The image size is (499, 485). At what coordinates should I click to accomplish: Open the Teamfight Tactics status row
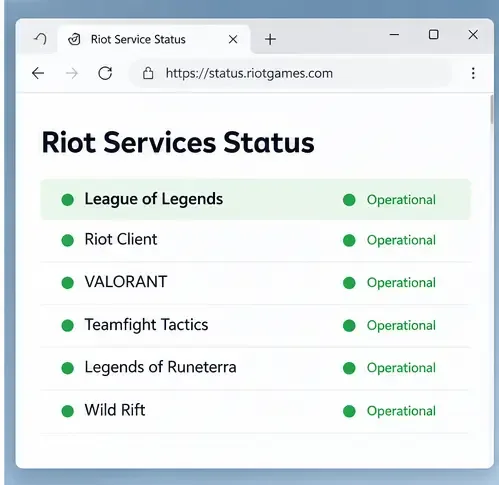point(255,326)
